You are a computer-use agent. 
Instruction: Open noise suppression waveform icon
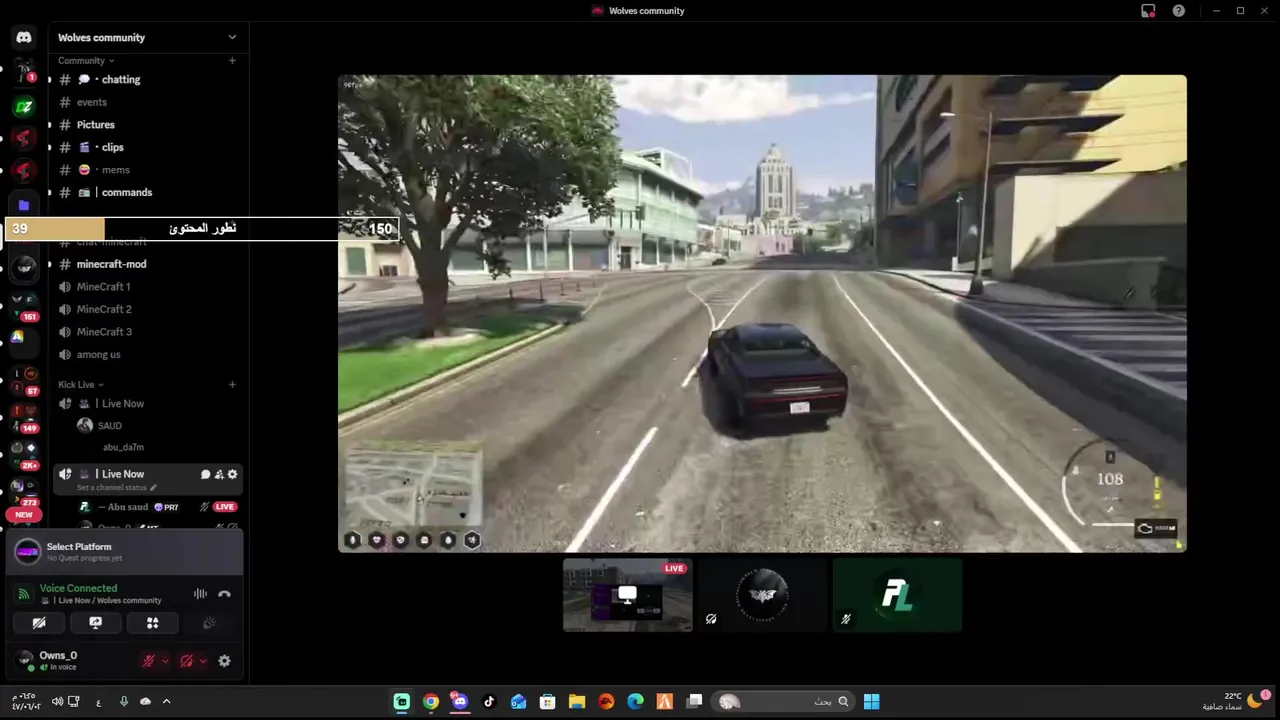200,594
